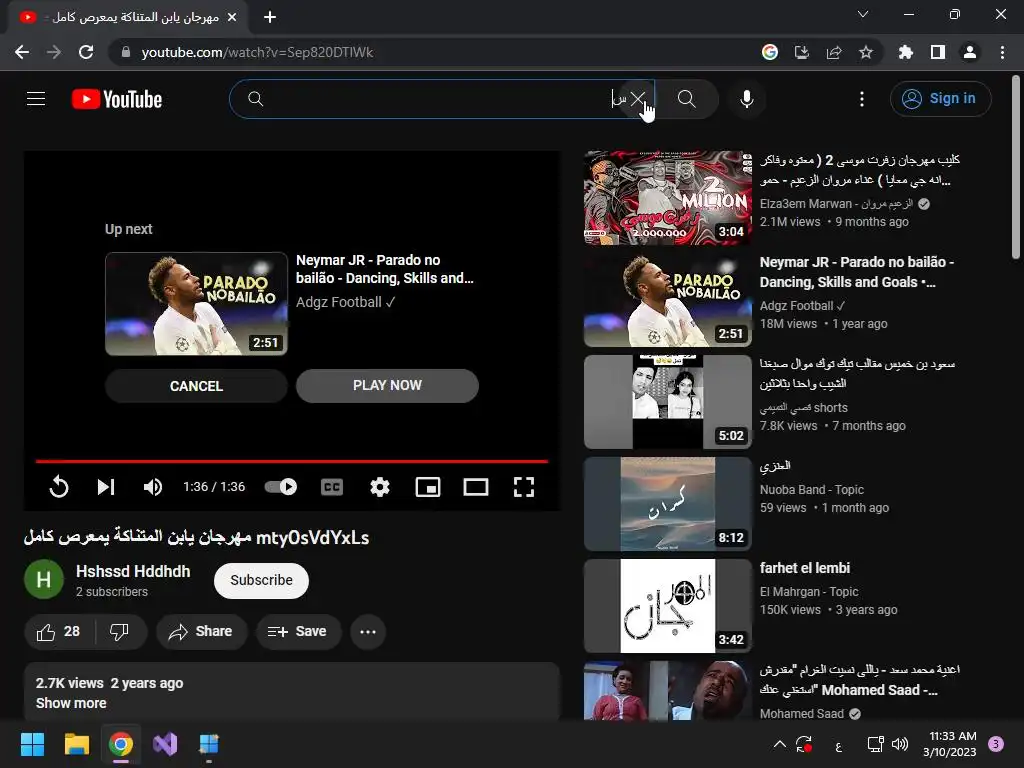Open the 2 MILLION Elza3em Marwan video thumbnail
Viewport: 1024px width, 768px height.
click(667, 198)
